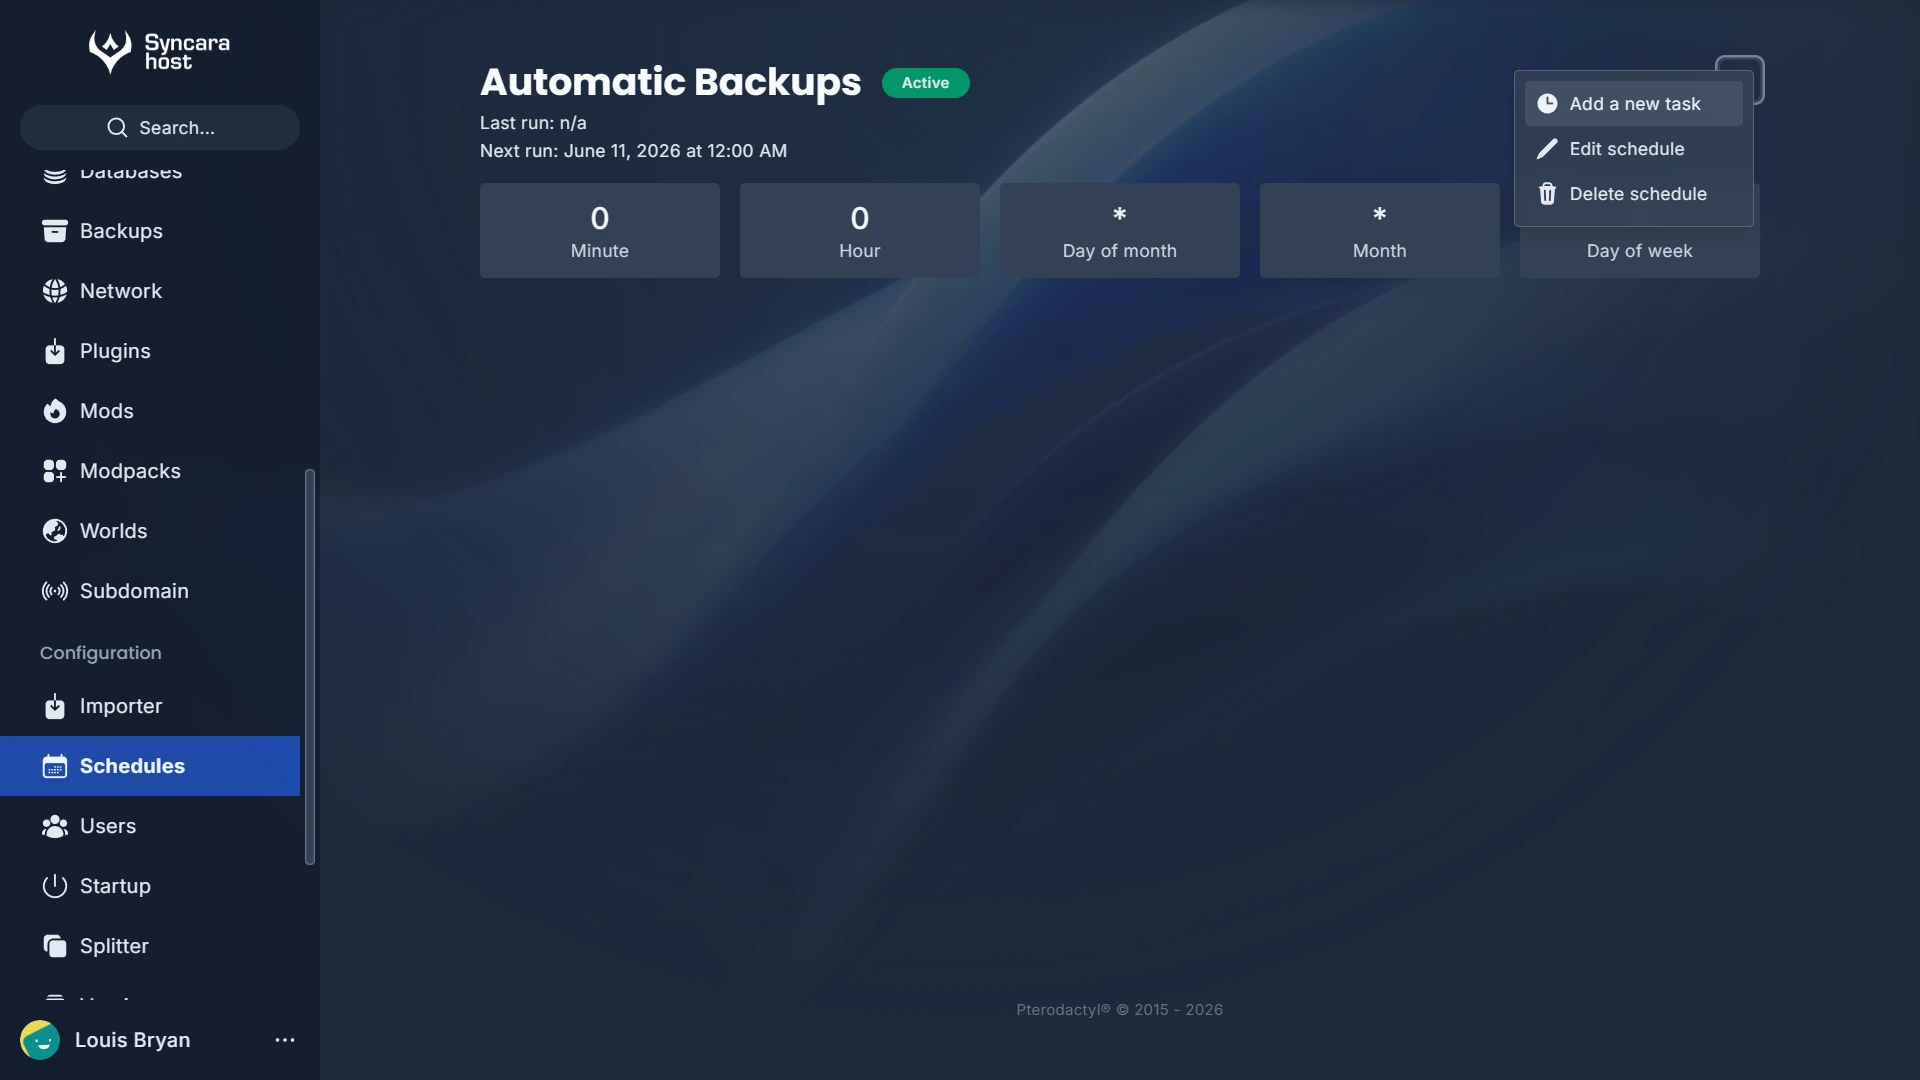The height and width of the screenshot is (1080, 1920).
Task: Go to Worlds
Action: pos(150,531)
